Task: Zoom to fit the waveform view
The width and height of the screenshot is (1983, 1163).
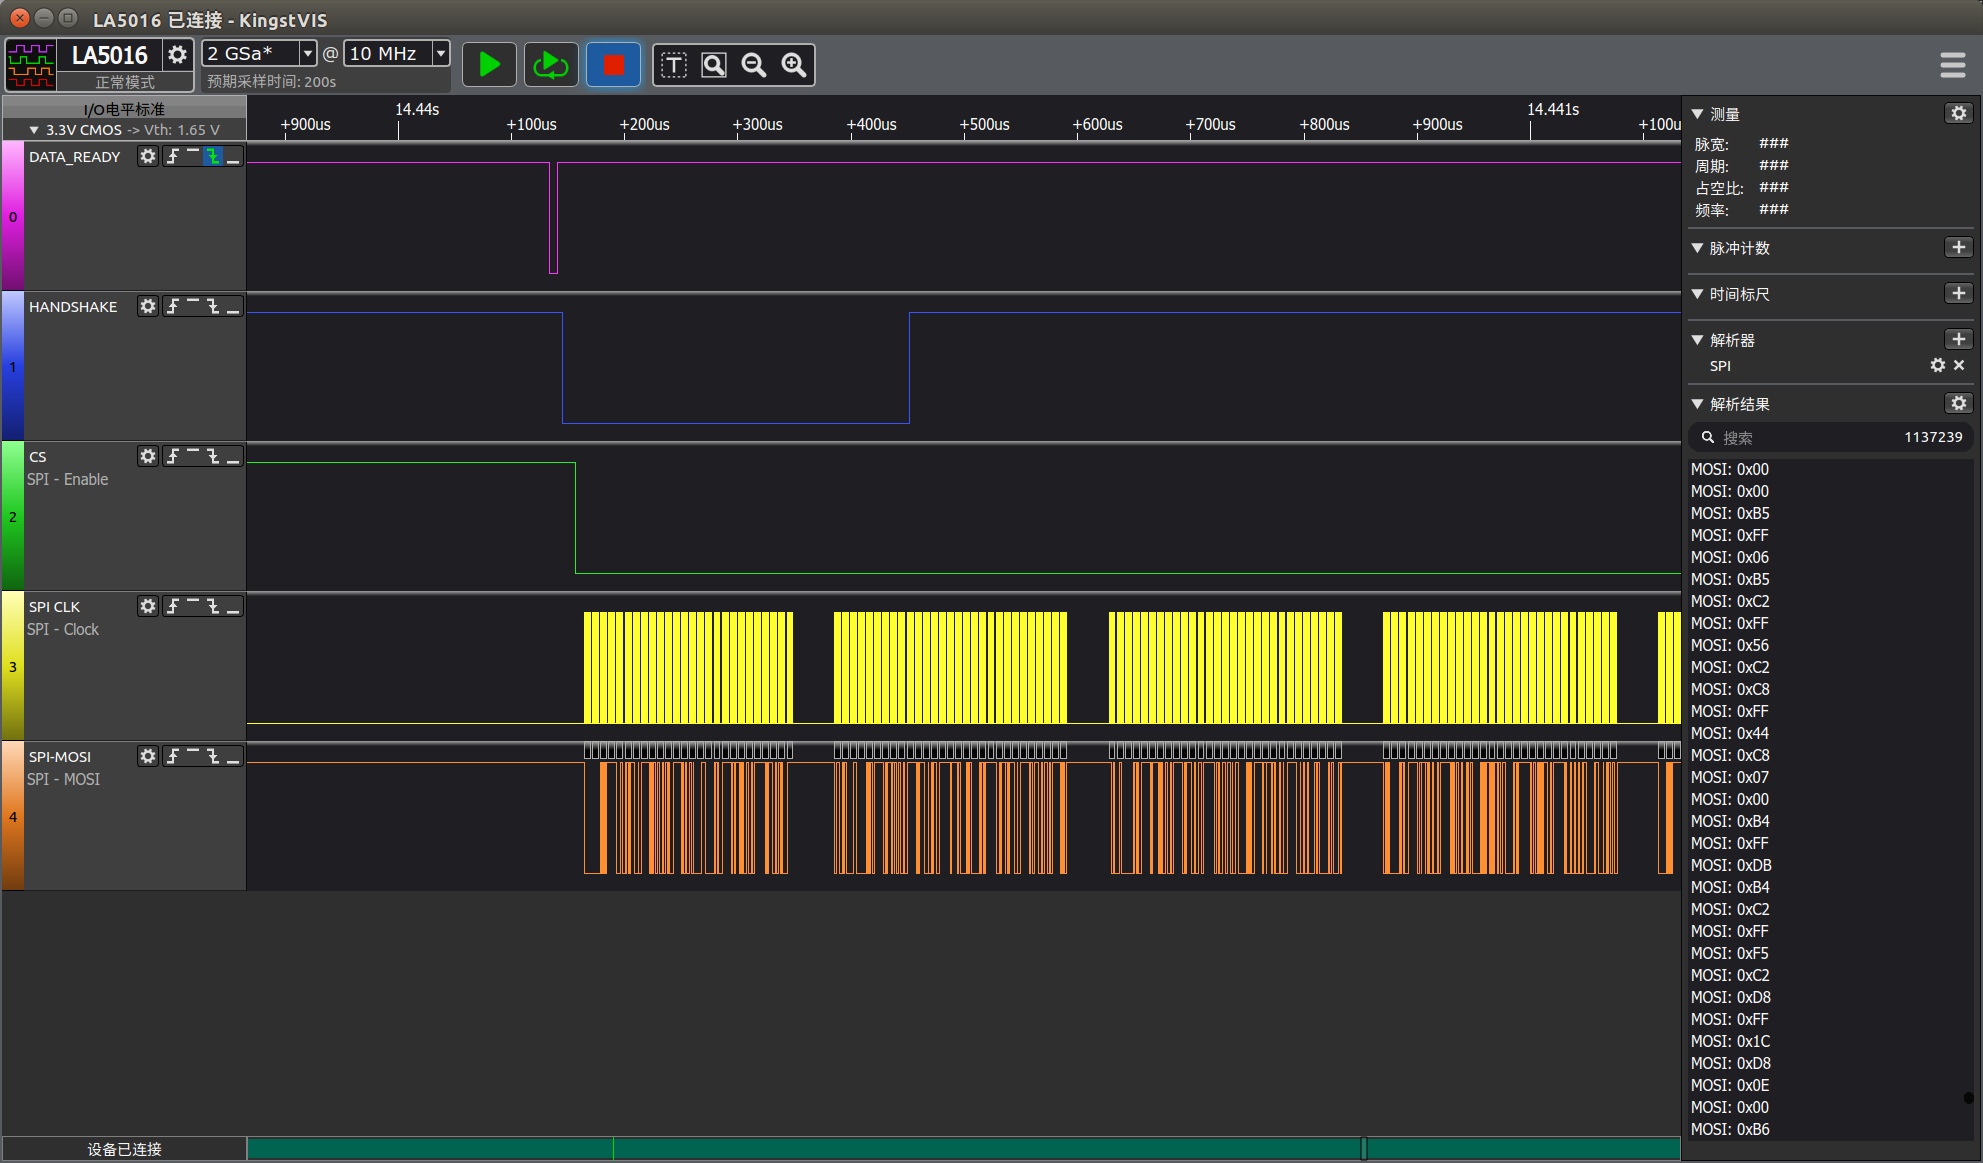Action: coord(714,65)
